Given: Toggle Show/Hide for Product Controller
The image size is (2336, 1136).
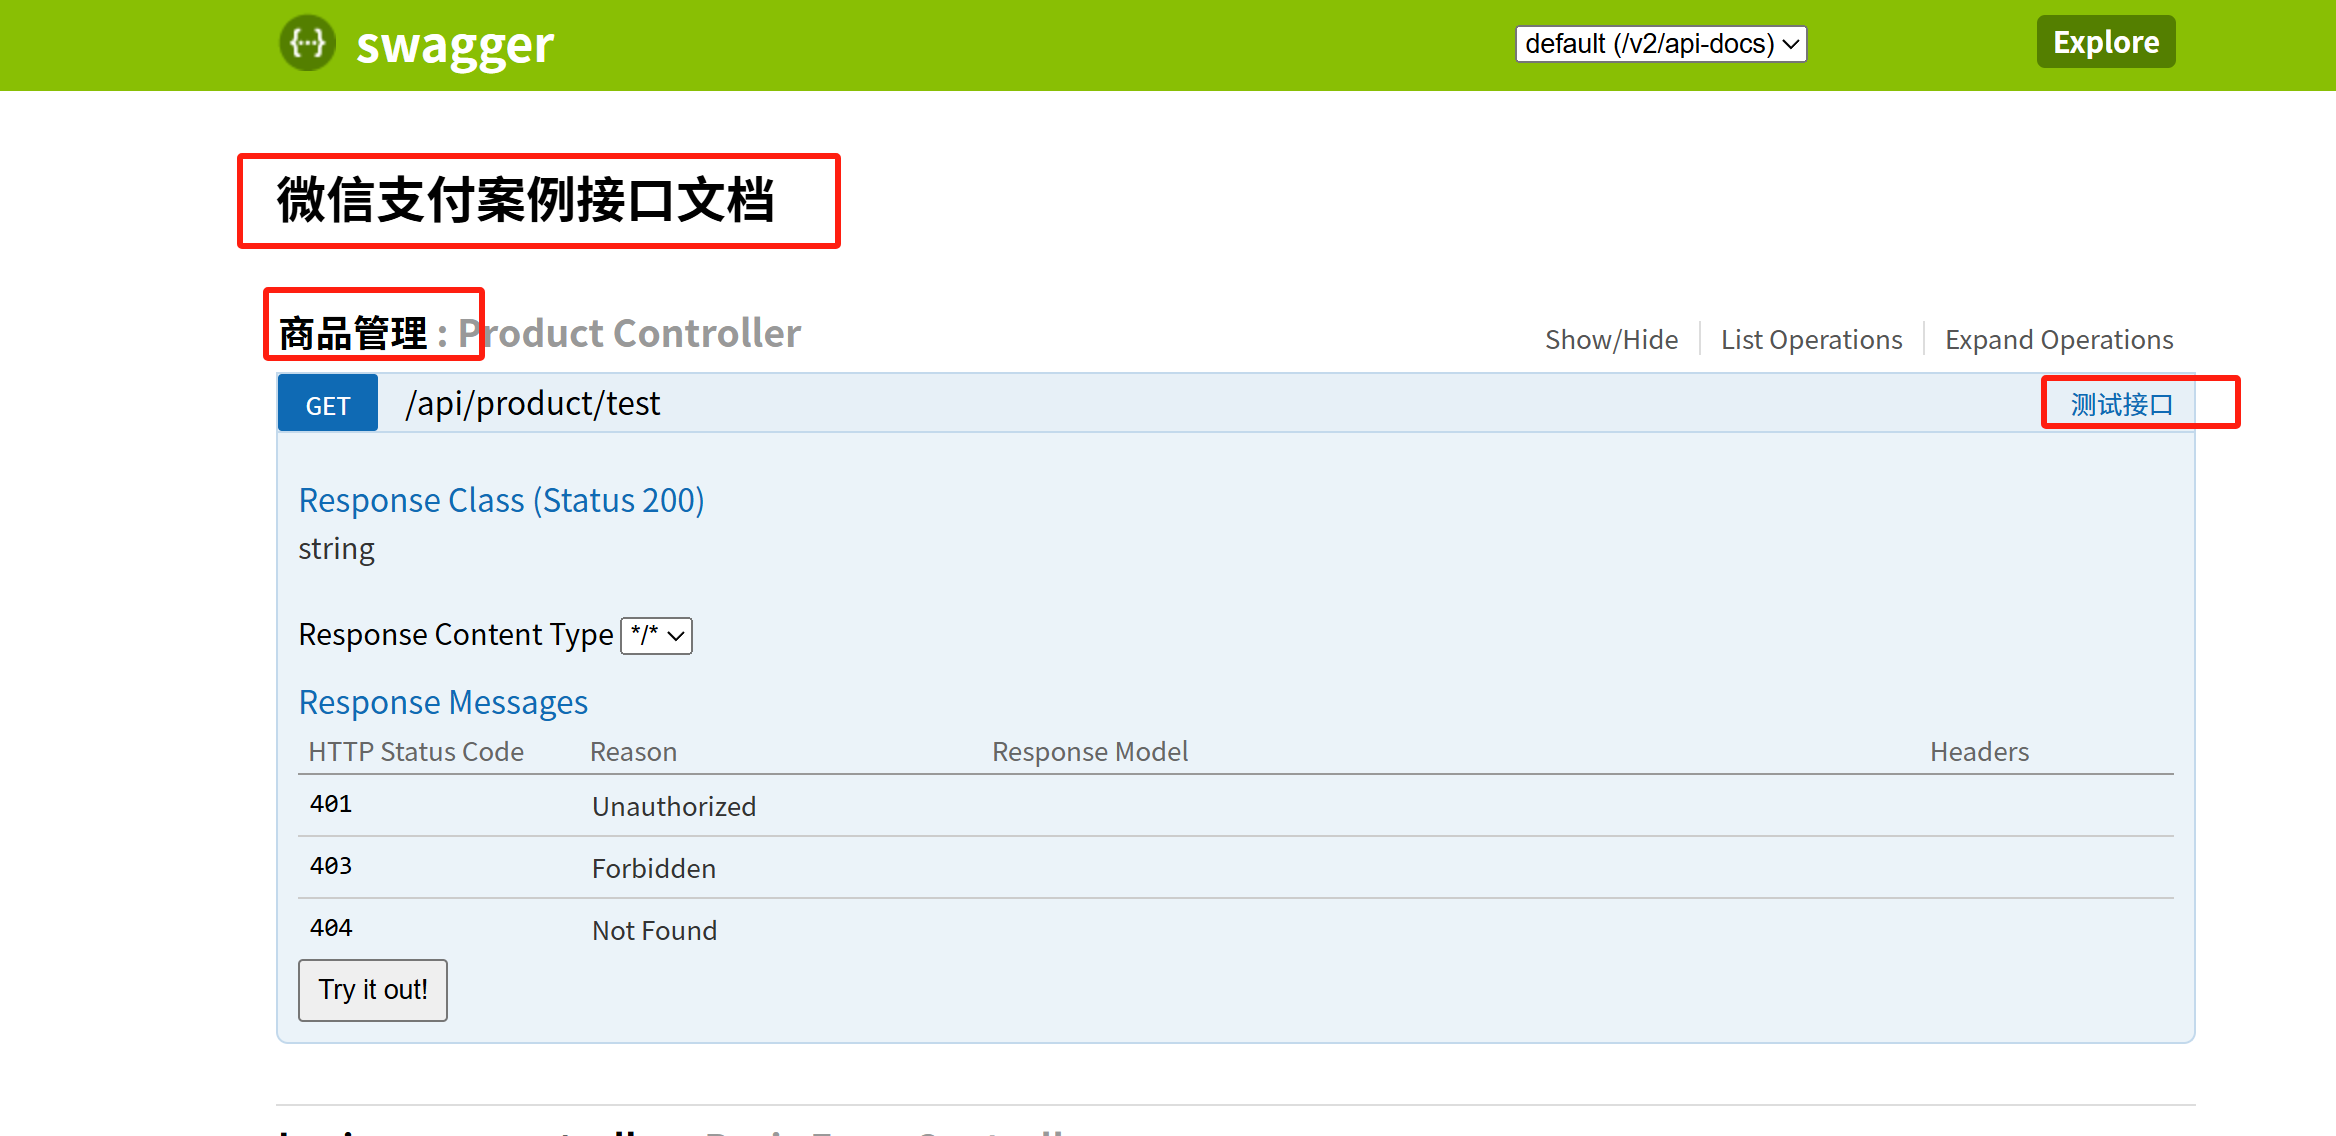Looking at the screenshot, I should pos(1611,340).
